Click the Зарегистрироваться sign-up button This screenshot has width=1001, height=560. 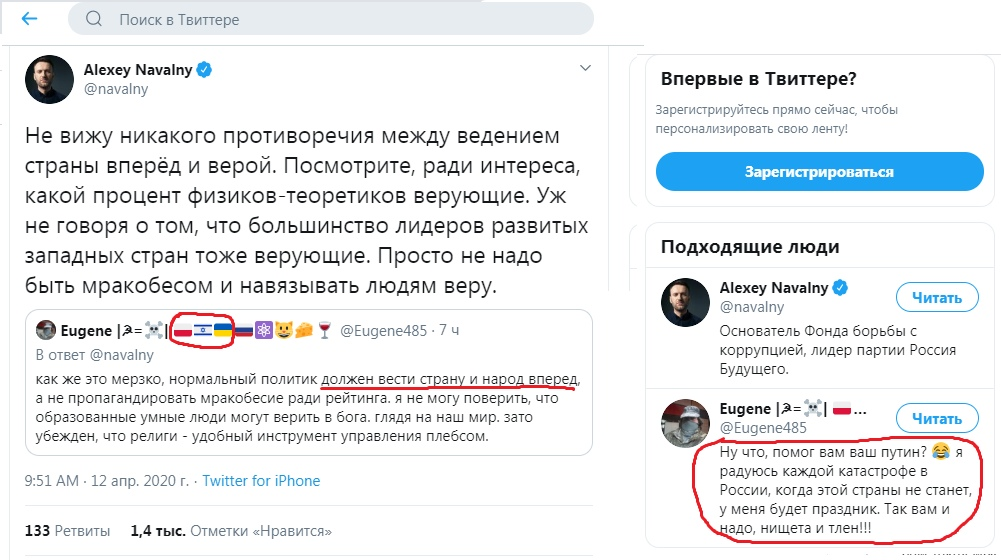819,172
